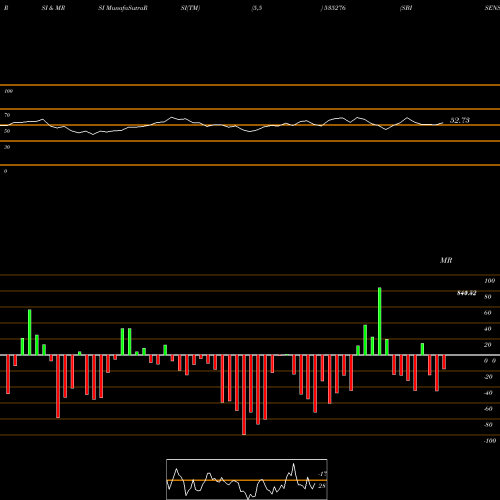500x500 pixels.
Task: Click the "SI MunafaSutraR" header text
Action: coord(123,8)
